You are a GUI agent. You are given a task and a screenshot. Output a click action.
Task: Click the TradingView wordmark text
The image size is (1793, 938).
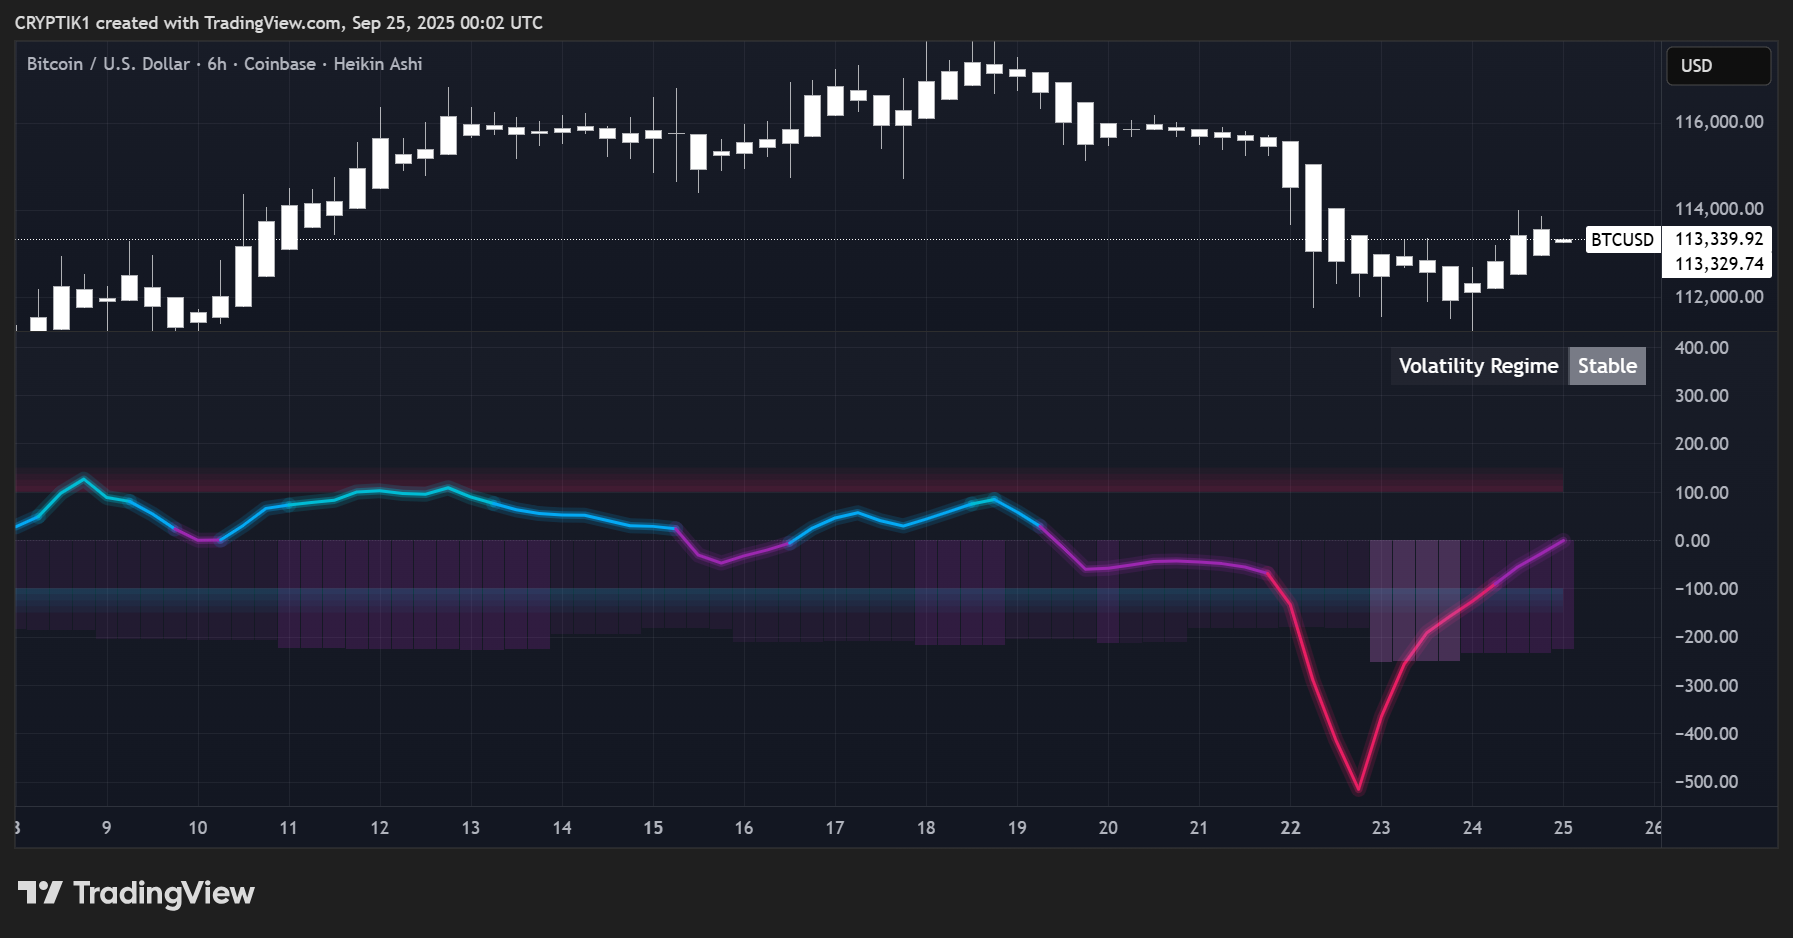[x=164, y=893]
